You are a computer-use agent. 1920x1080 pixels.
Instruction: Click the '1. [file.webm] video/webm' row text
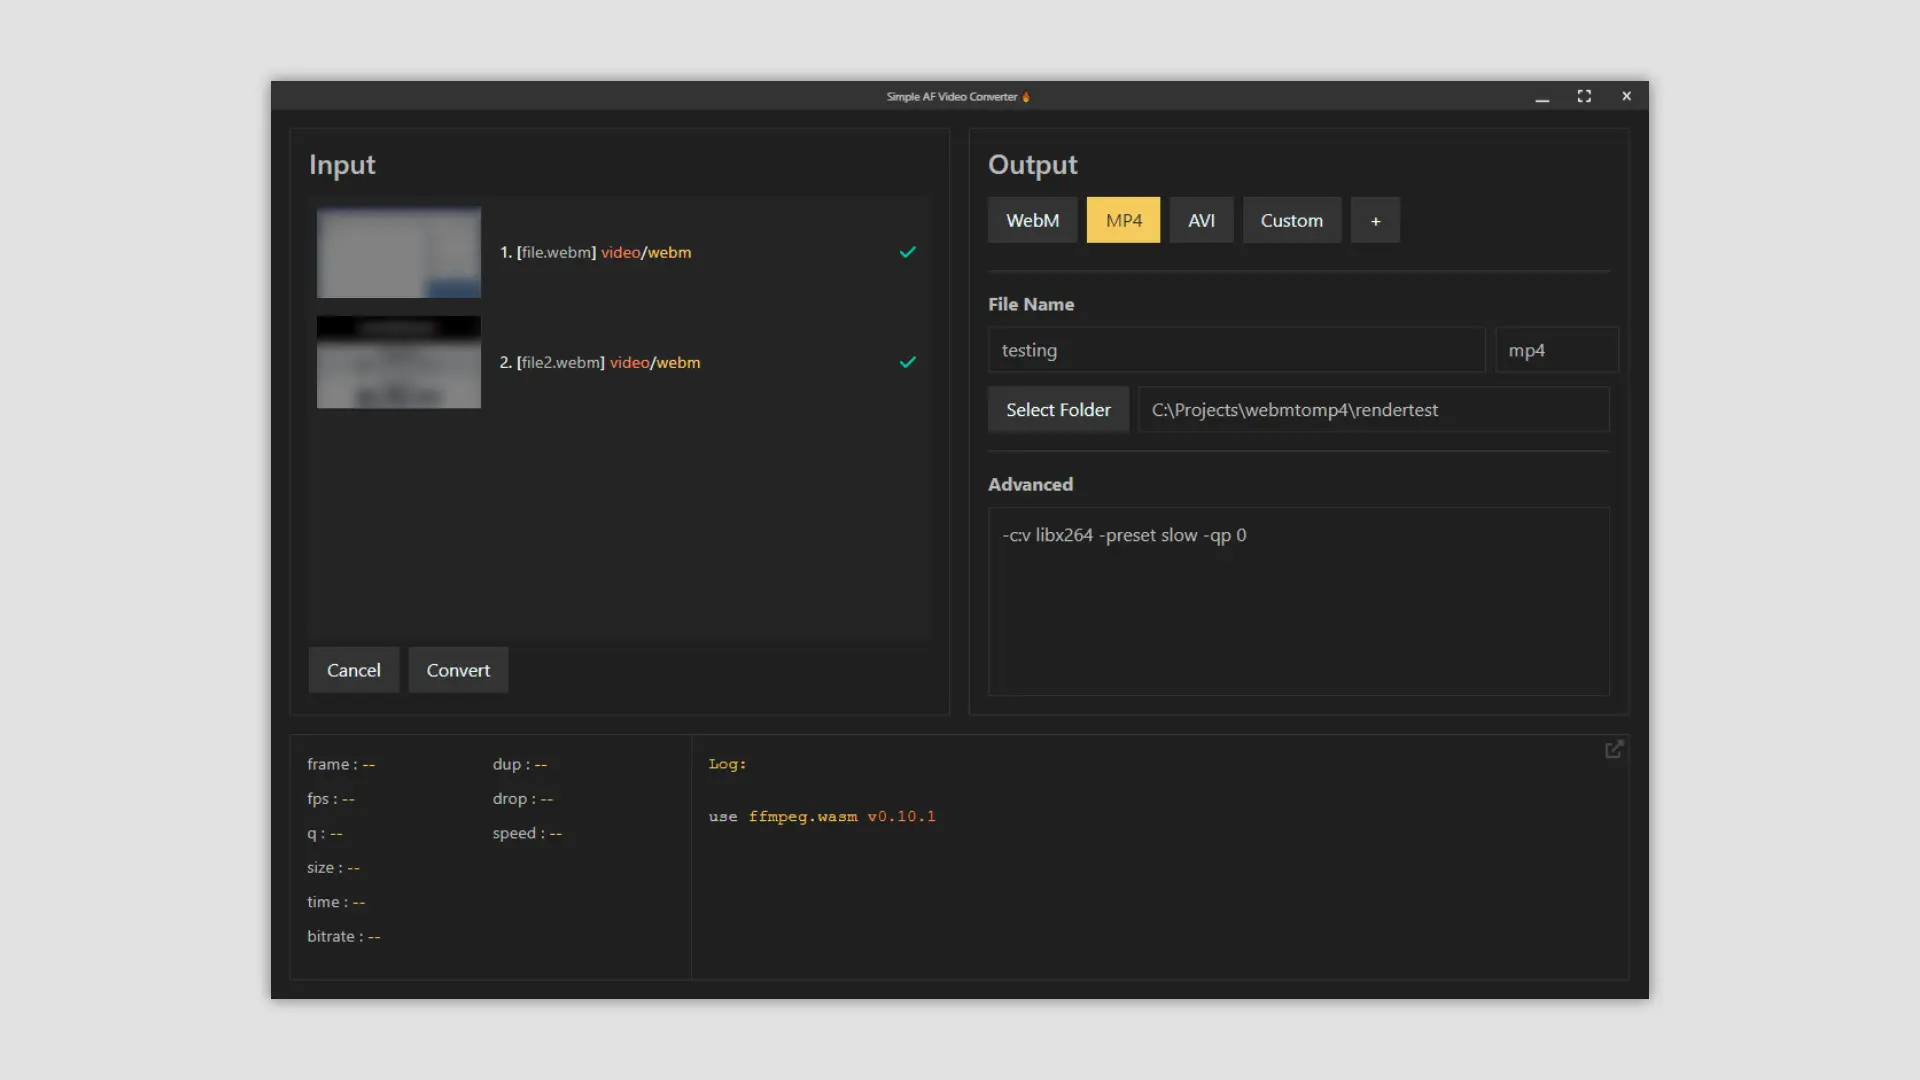(x=595, y=252)
